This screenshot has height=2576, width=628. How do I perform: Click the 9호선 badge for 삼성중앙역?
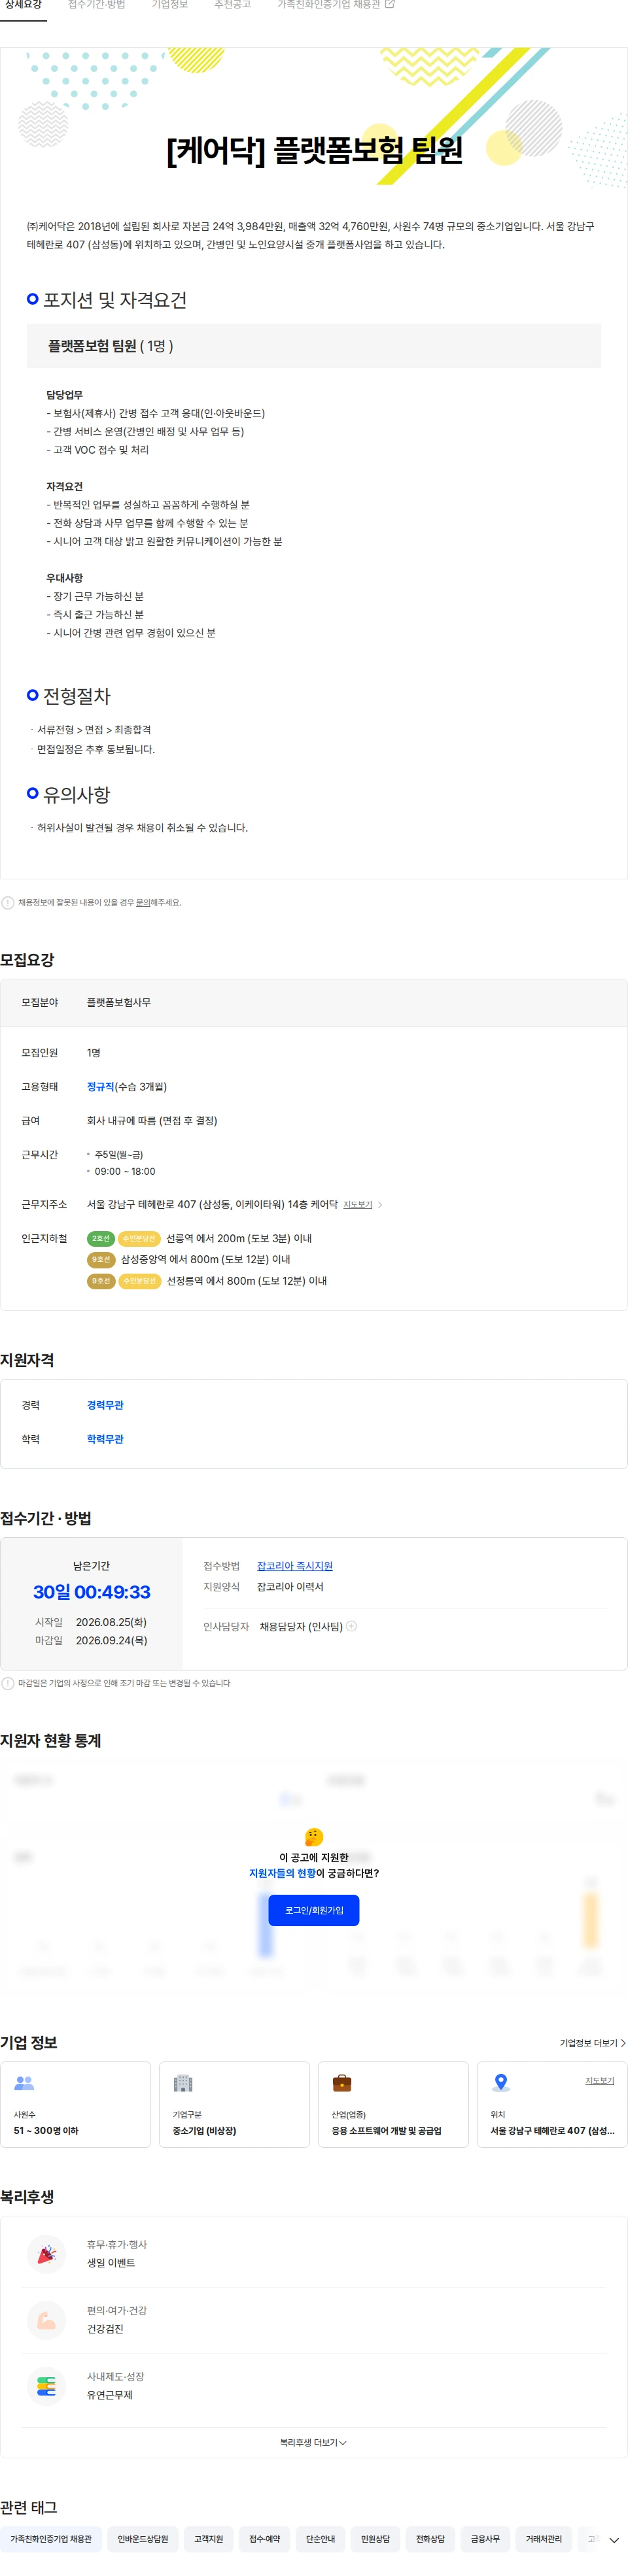click(x=101, y=1259)
